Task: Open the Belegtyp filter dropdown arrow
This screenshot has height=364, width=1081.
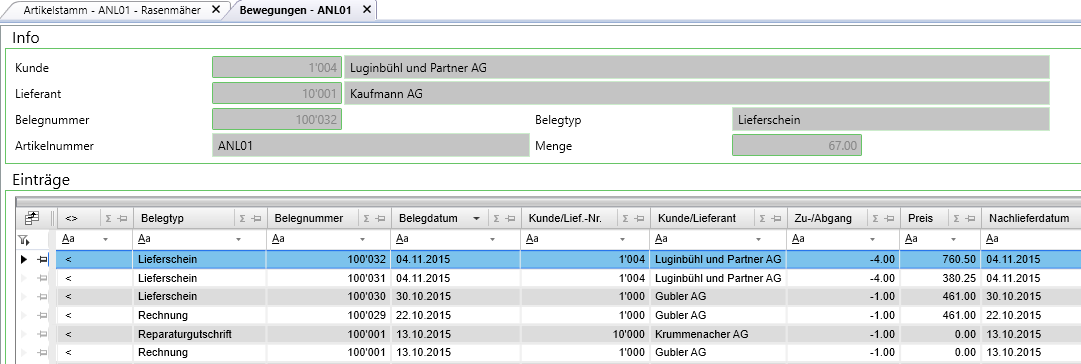Action: pos(239,240)
